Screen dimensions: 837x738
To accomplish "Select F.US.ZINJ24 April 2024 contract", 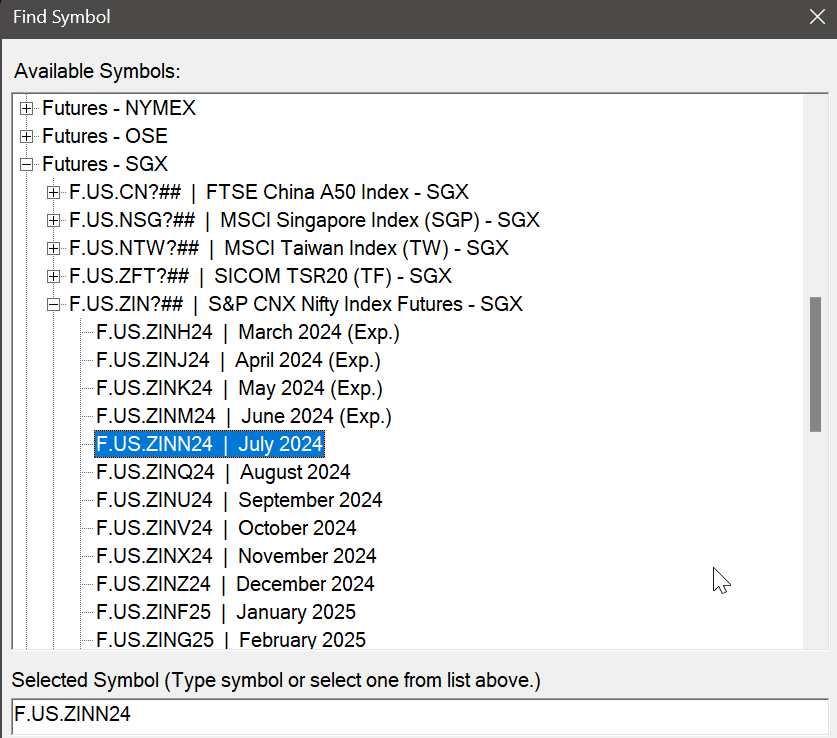I will coord(238,360).
